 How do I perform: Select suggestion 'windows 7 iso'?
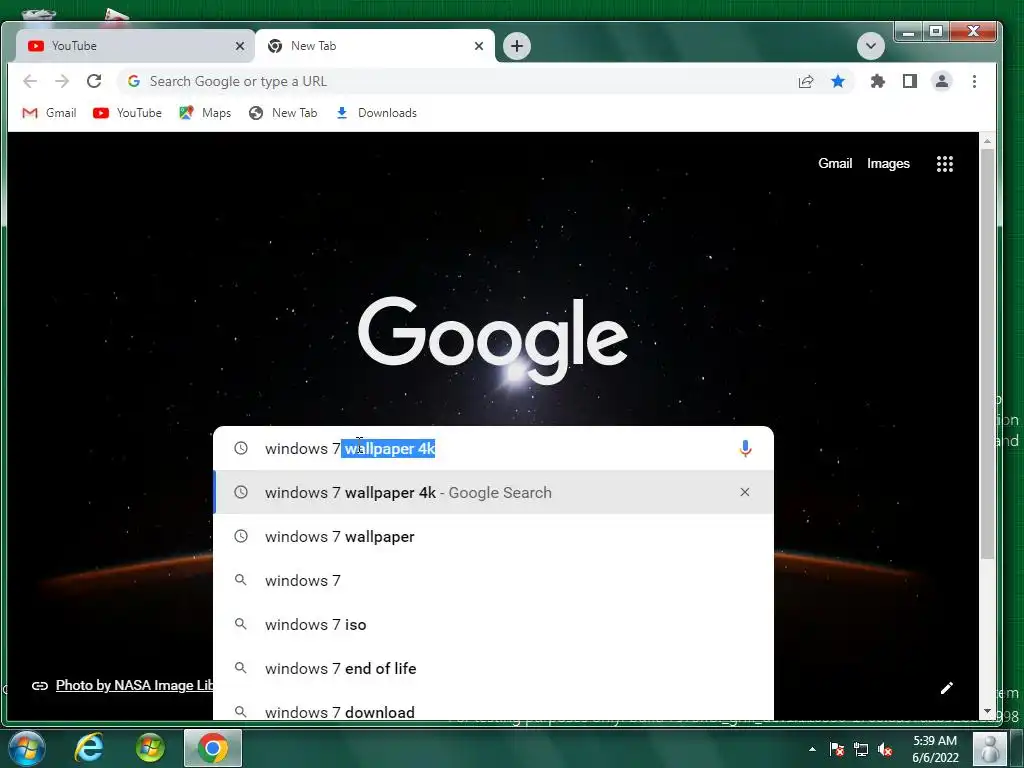tap(493, 624)
